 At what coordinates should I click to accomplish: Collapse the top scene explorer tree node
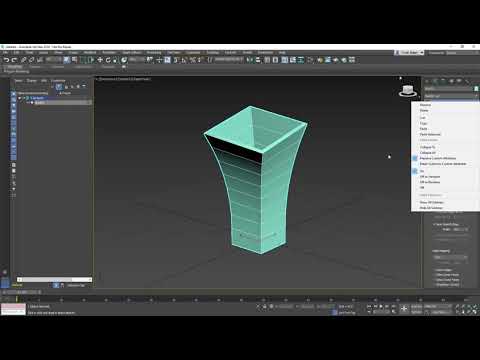pyautogui.click(x=20, y=98)
